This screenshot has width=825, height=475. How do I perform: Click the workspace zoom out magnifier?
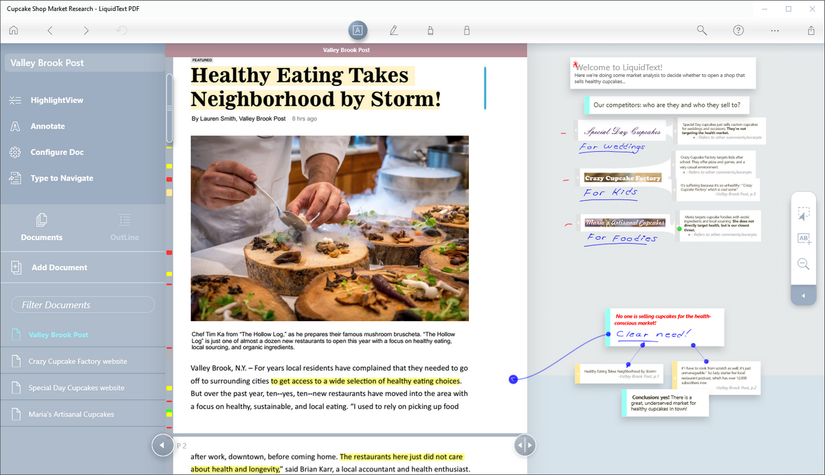click(x=803, y=264)
